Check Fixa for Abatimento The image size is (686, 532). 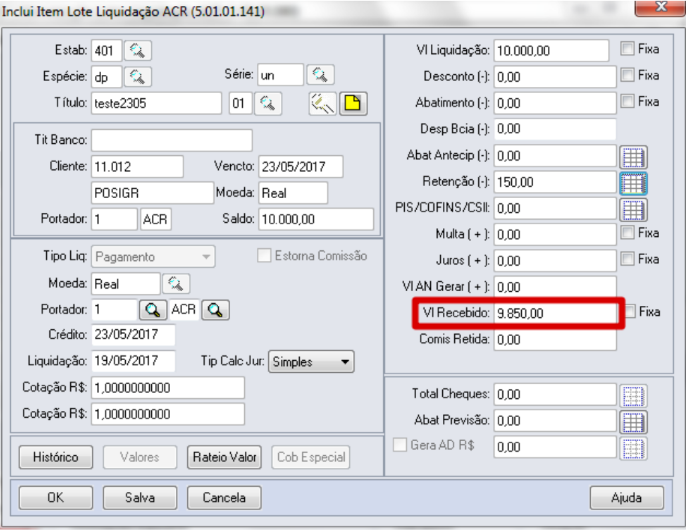627,102
